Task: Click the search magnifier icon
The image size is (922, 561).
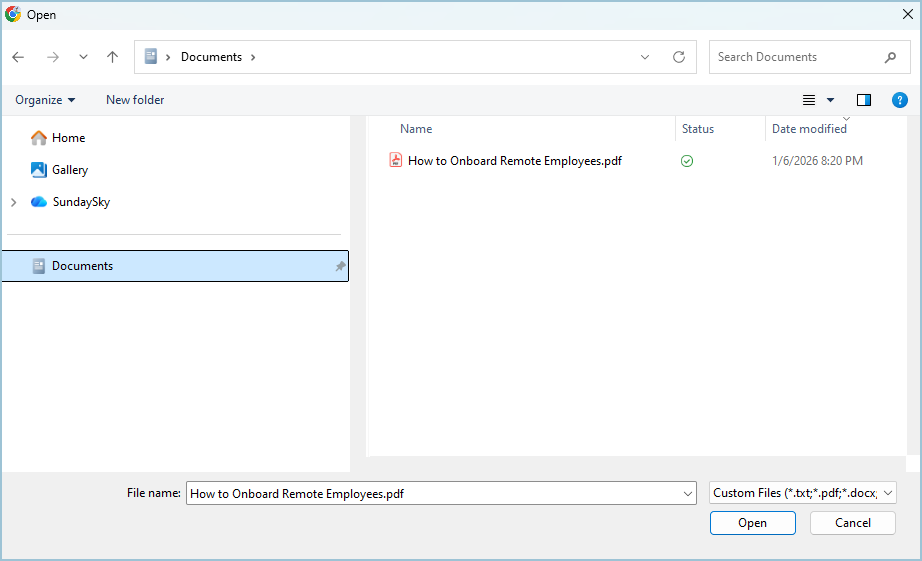Action: (890, 57)
